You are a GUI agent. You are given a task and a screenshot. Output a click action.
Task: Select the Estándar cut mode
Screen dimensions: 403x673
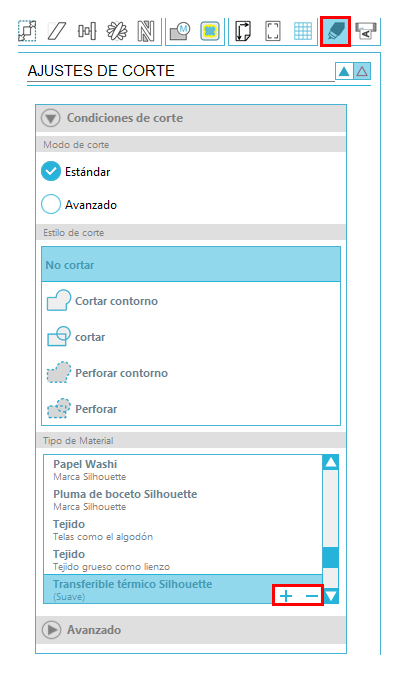76,172
